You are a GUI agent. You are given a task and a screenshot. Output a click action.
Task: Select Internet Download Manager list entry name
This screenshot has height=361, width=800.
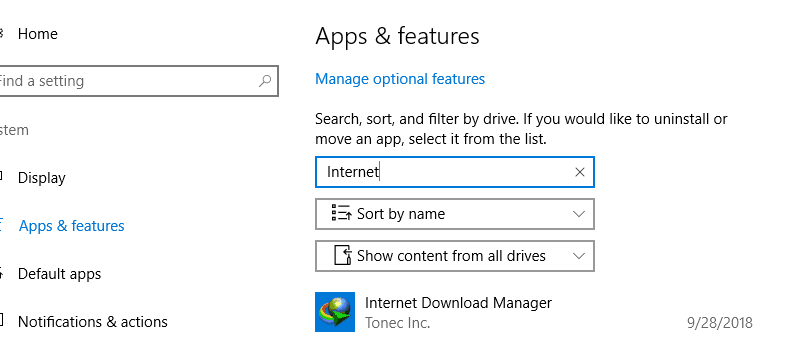click(458, 303)
